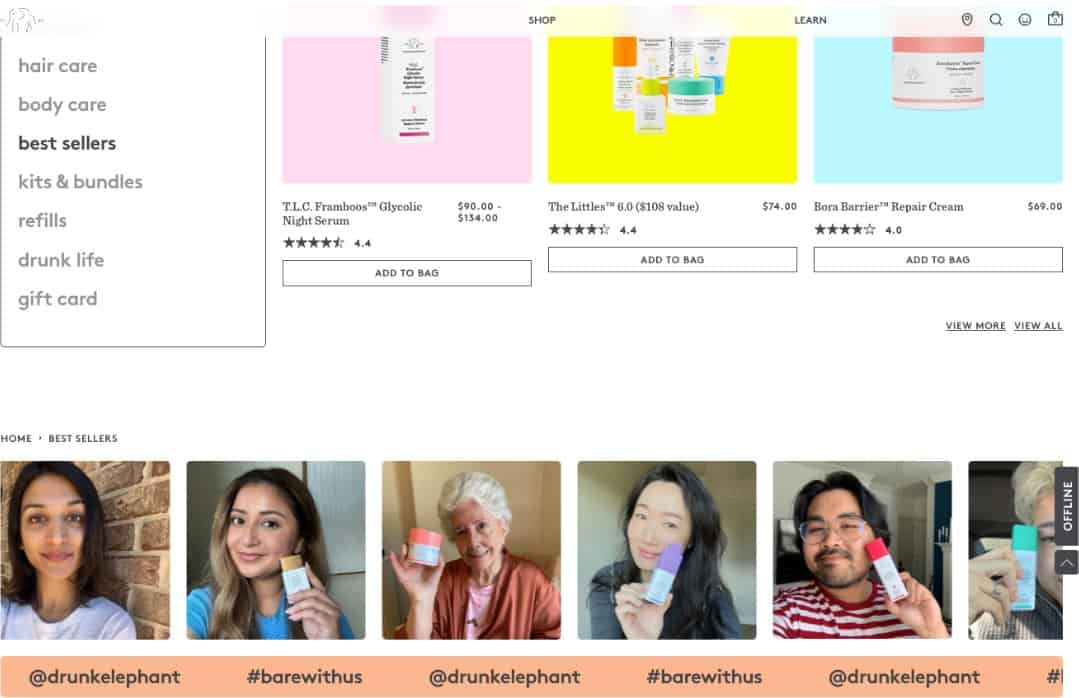Click the HOME breadcrumb link
1079x698 pixels.
(x=16, y=438)
